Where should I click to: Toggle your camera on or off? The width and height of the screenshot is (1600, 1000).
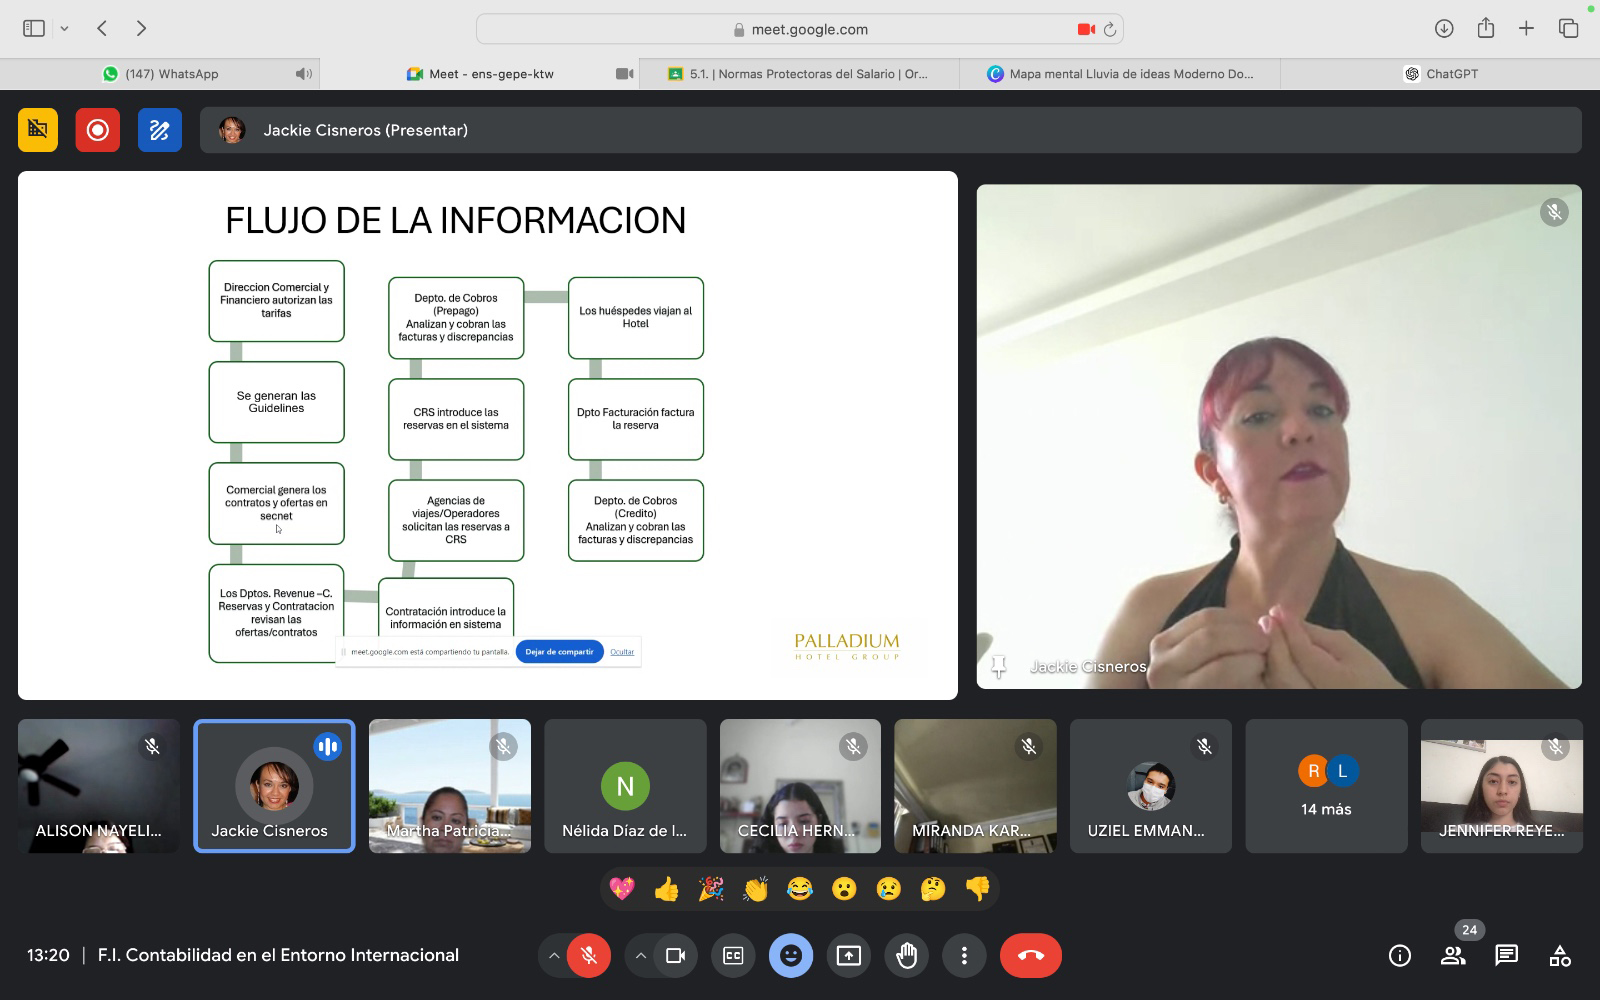click(x=675, y=956)
